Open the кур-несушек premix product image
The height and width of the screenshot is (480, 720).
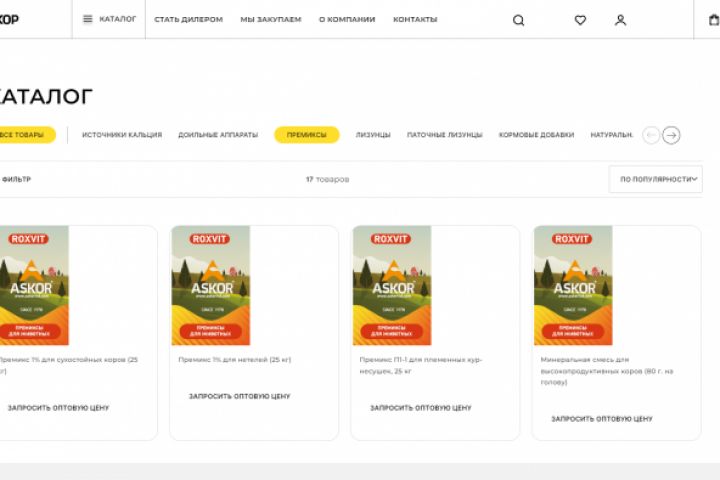[x=392, y=285]
